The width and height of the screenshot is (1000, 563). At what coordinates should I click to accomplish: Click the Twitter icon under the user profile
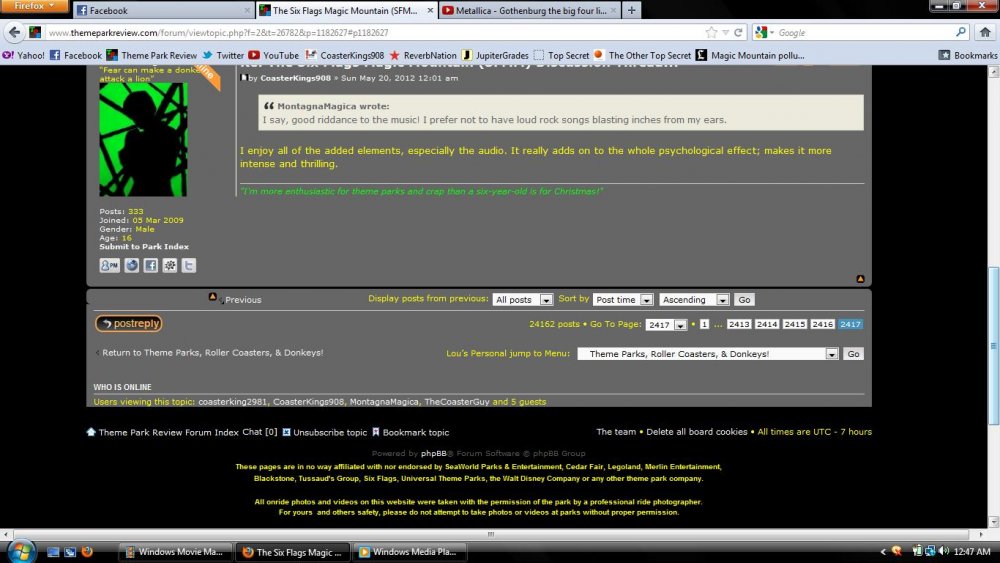tap(189, 265)
